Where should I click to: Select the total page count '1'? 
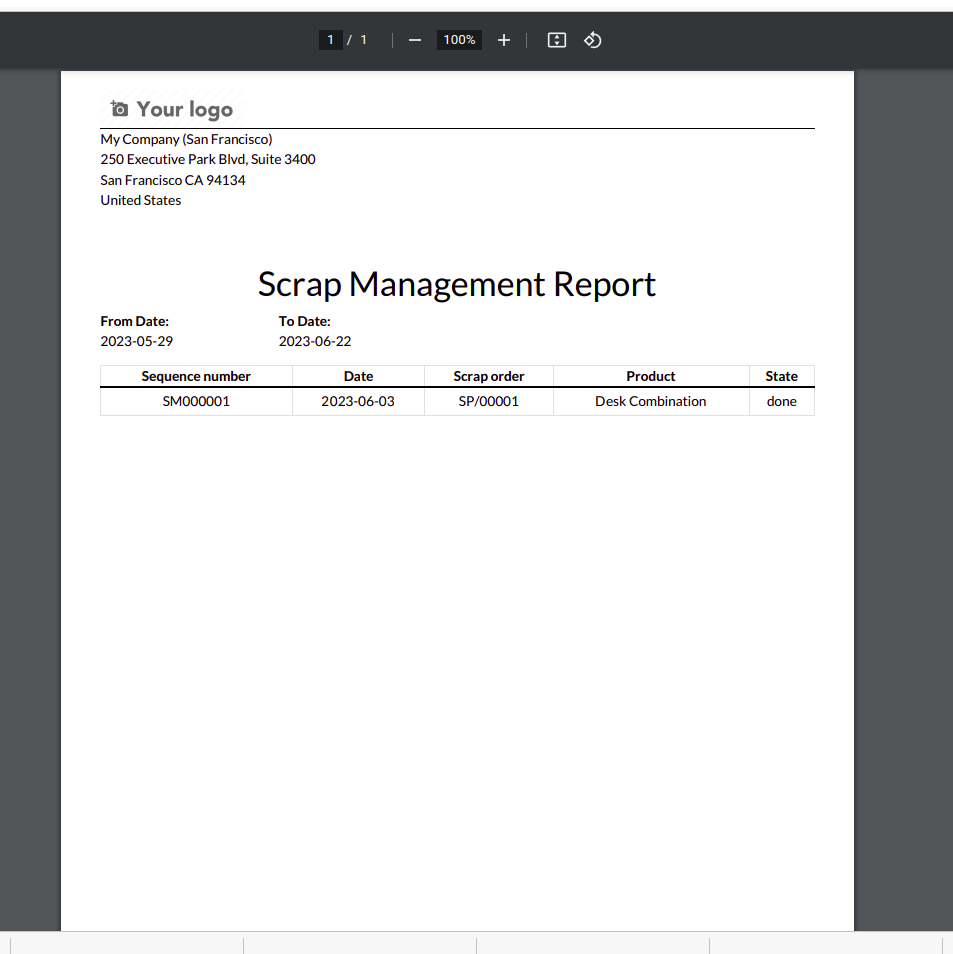(x=363, y=40)
